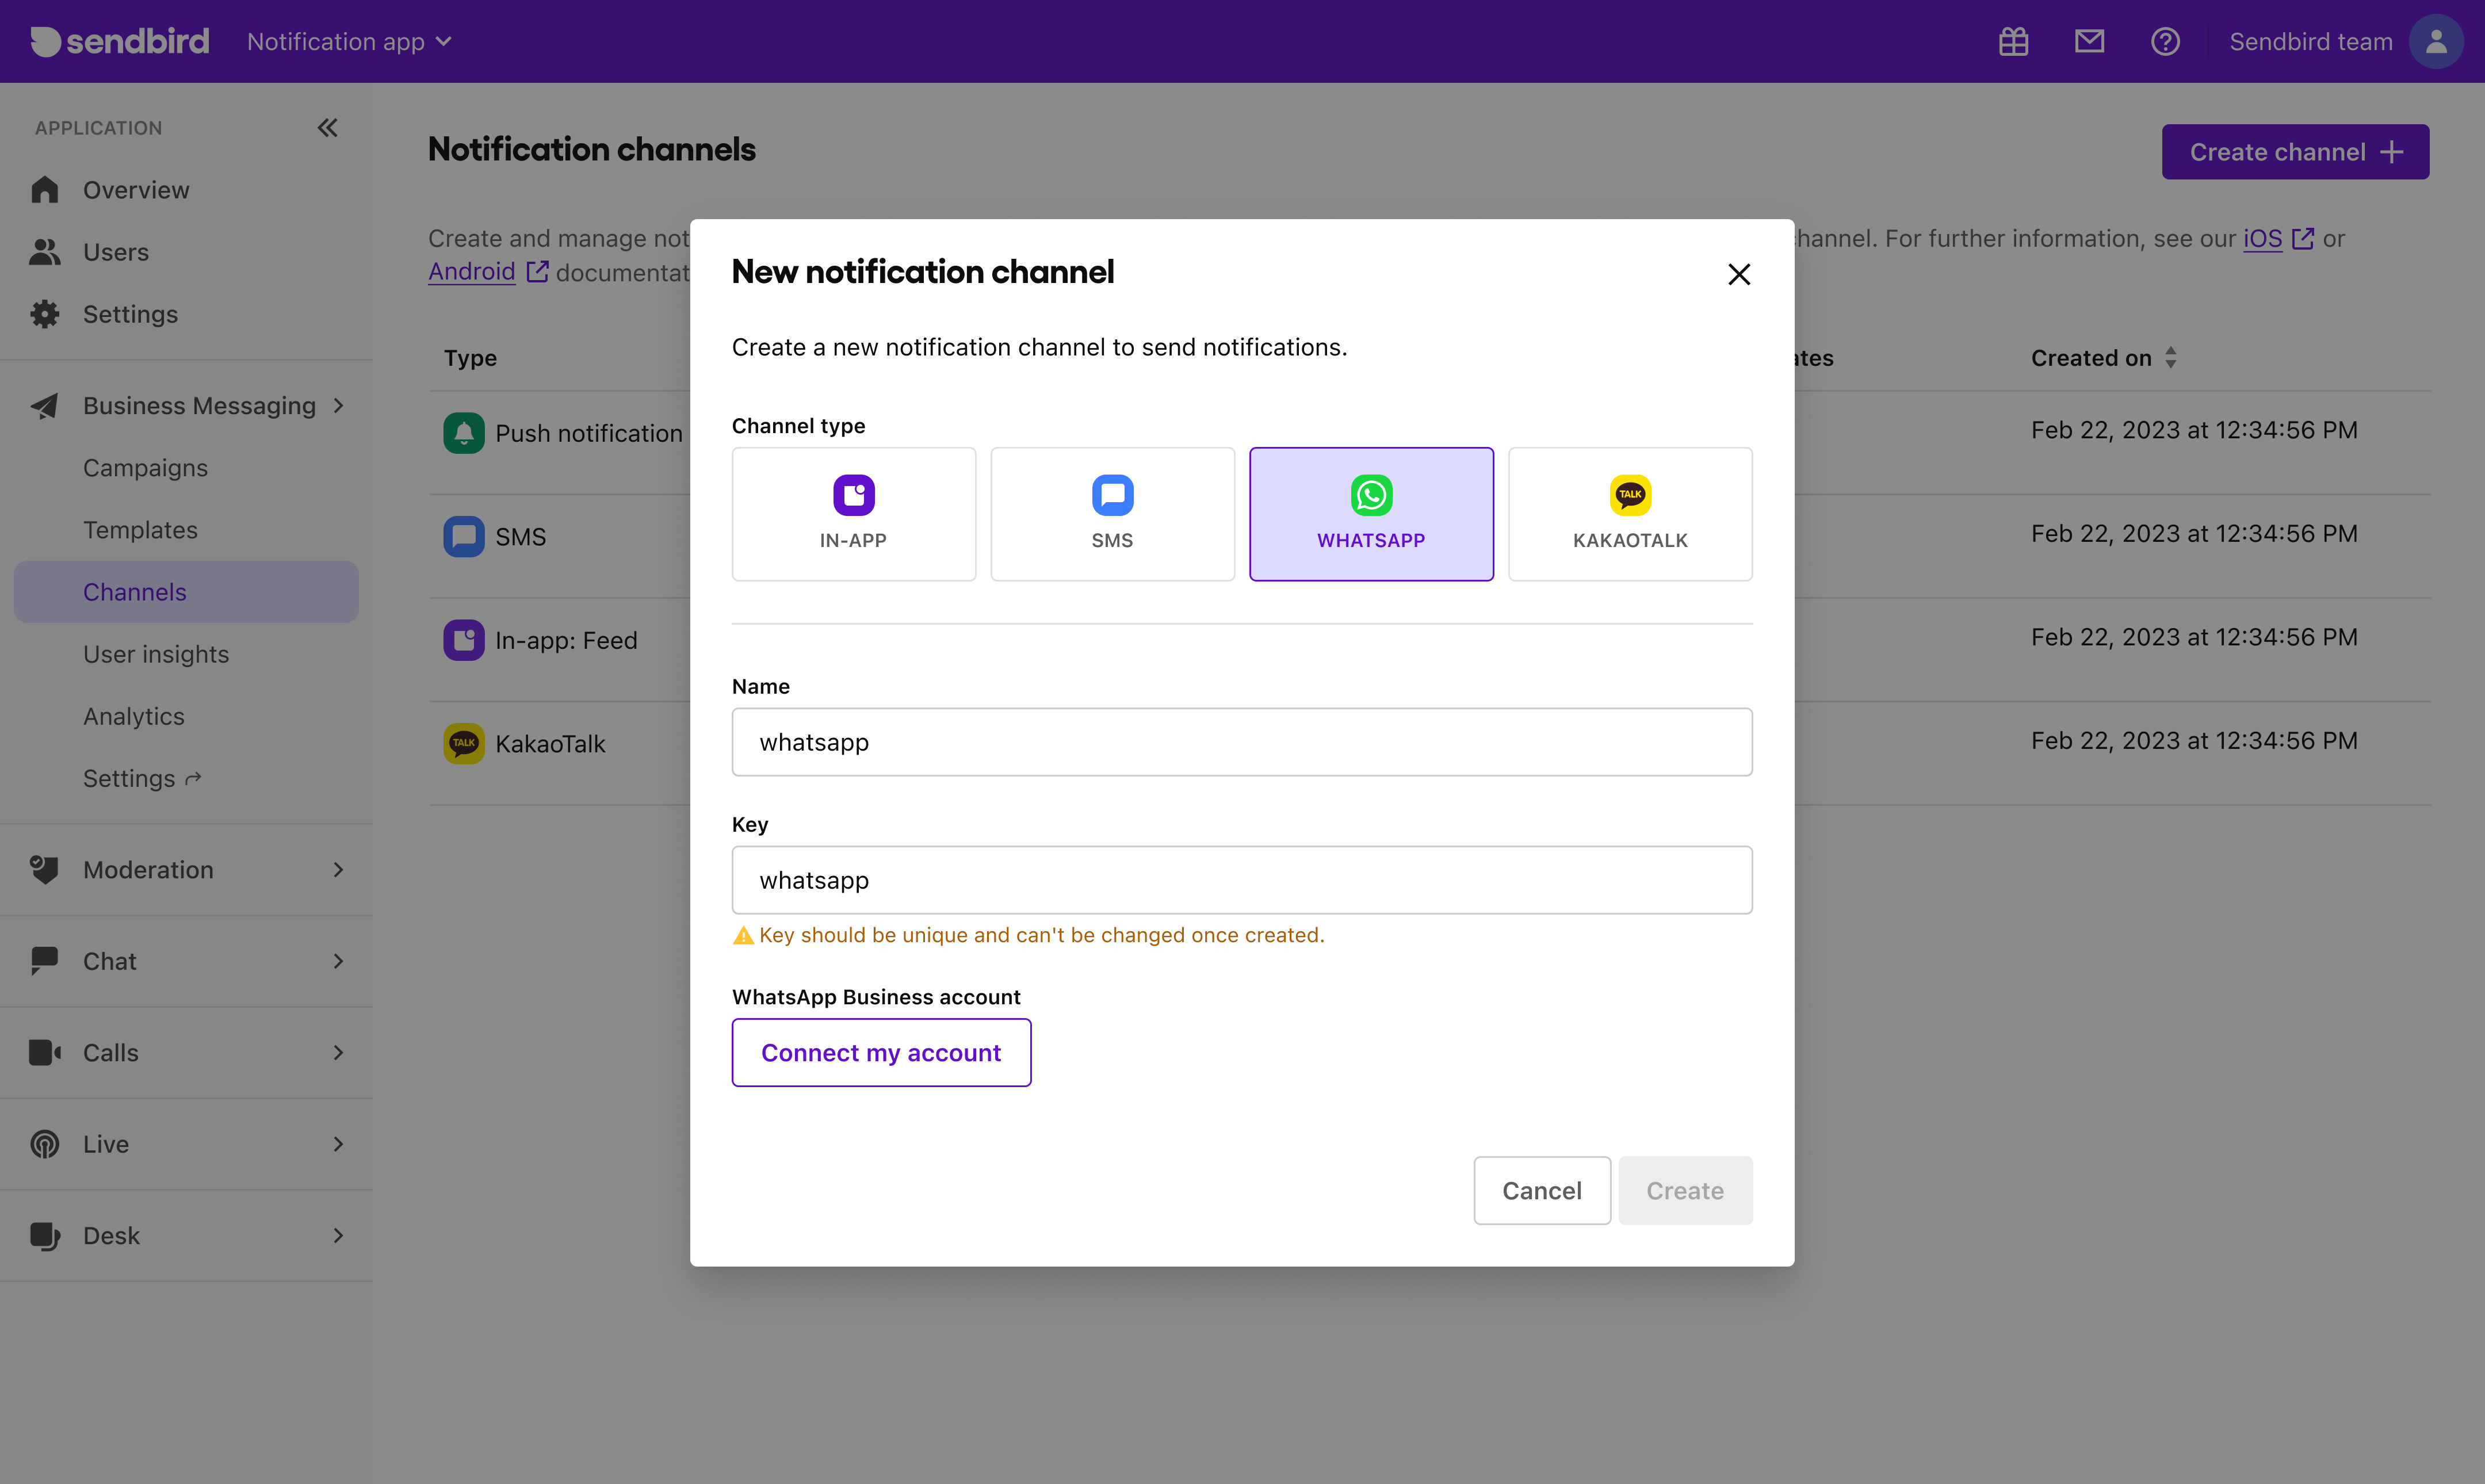Open Analytics in the sidebar
Viewport: 2485px width, 1484px height.
click(134, 716)
